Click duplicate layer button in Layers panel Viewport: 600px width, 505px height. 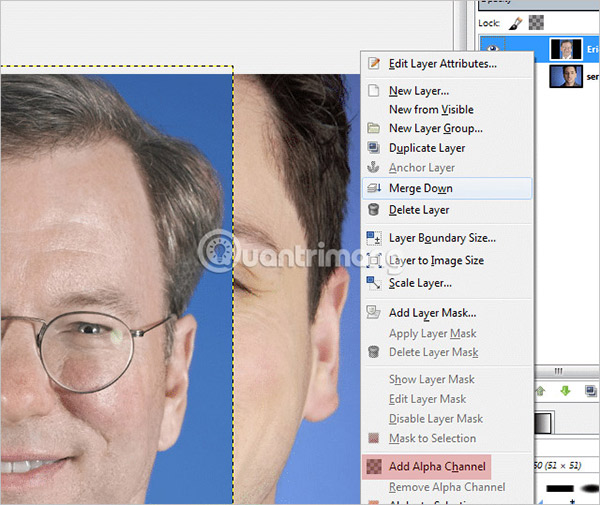pos(591,391)
